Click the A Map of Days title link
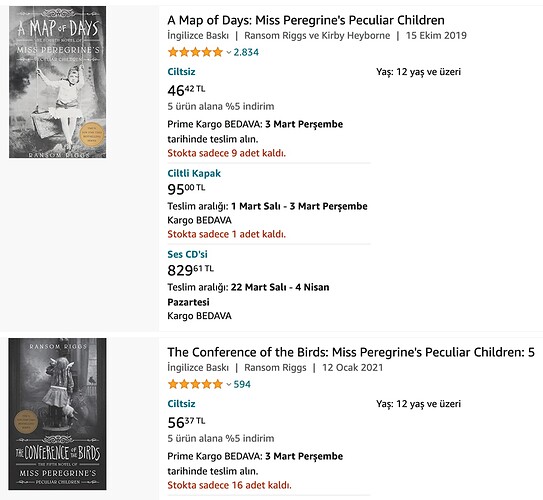This screenshot has width=543, height=500. tap(306, 20)
